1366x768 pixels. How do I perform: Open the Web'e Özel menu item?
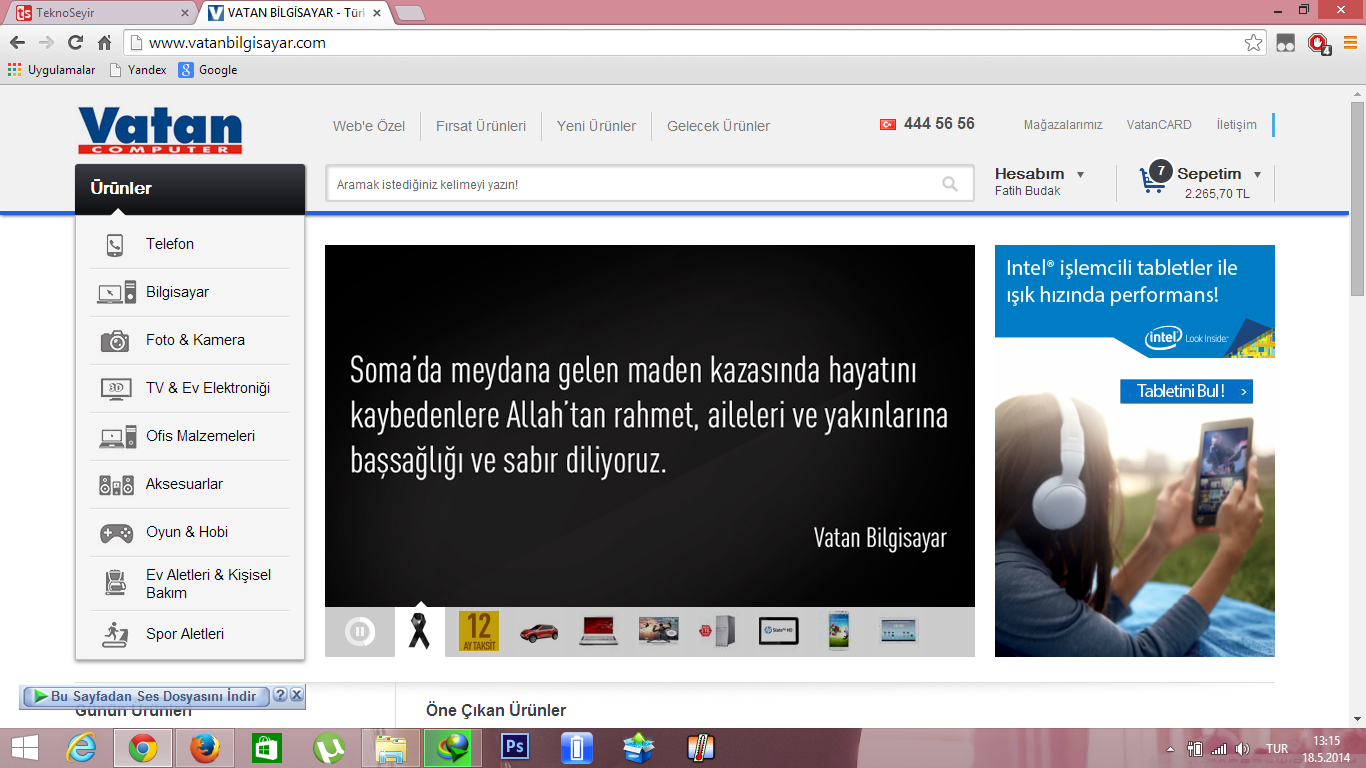[369, 126]
